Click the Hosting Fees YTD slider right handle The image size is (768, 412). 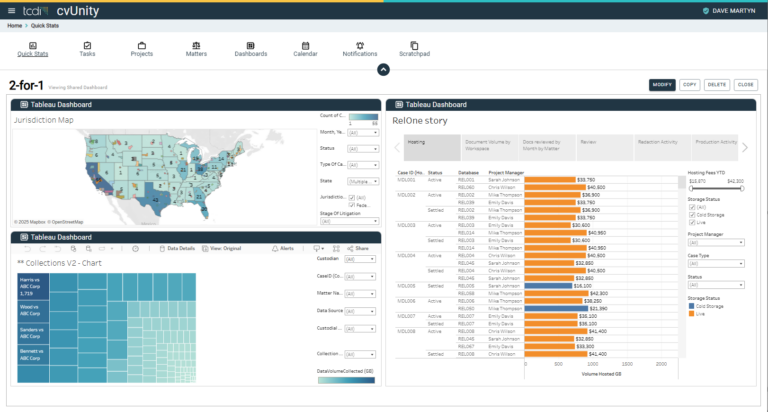pyautogui.click(x=743, y=188)
